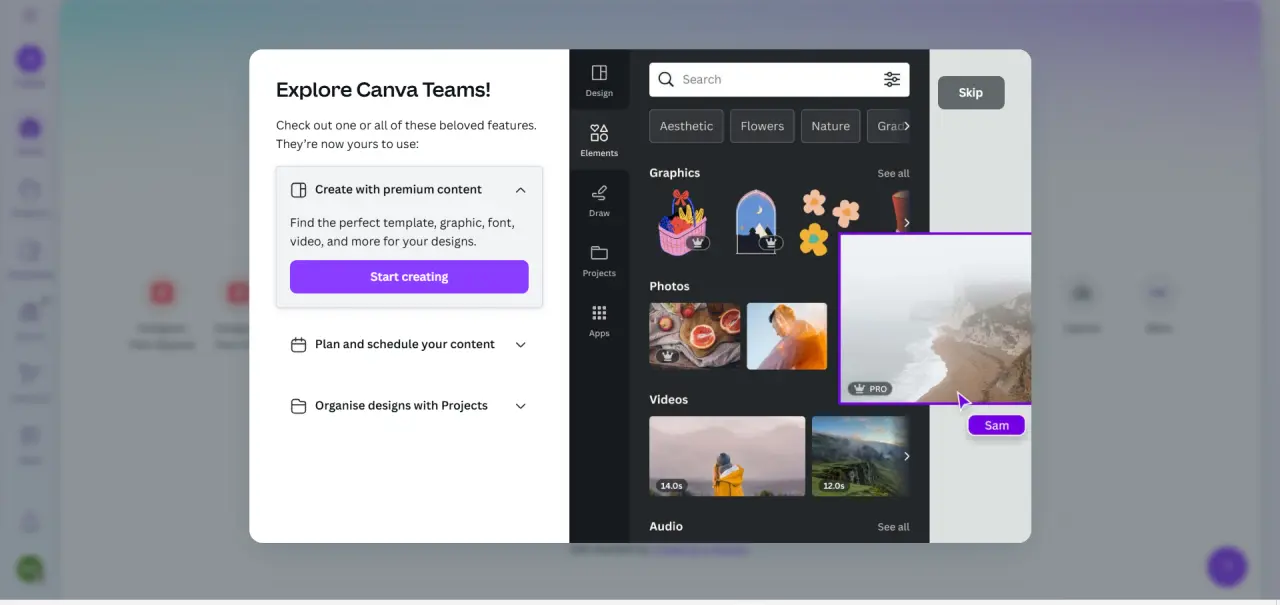The width and height of the screenshot is (1280, 605).
Task: Click the folder icon beside Organise designs
Action: pyautogui.click(x=298, y=406)
